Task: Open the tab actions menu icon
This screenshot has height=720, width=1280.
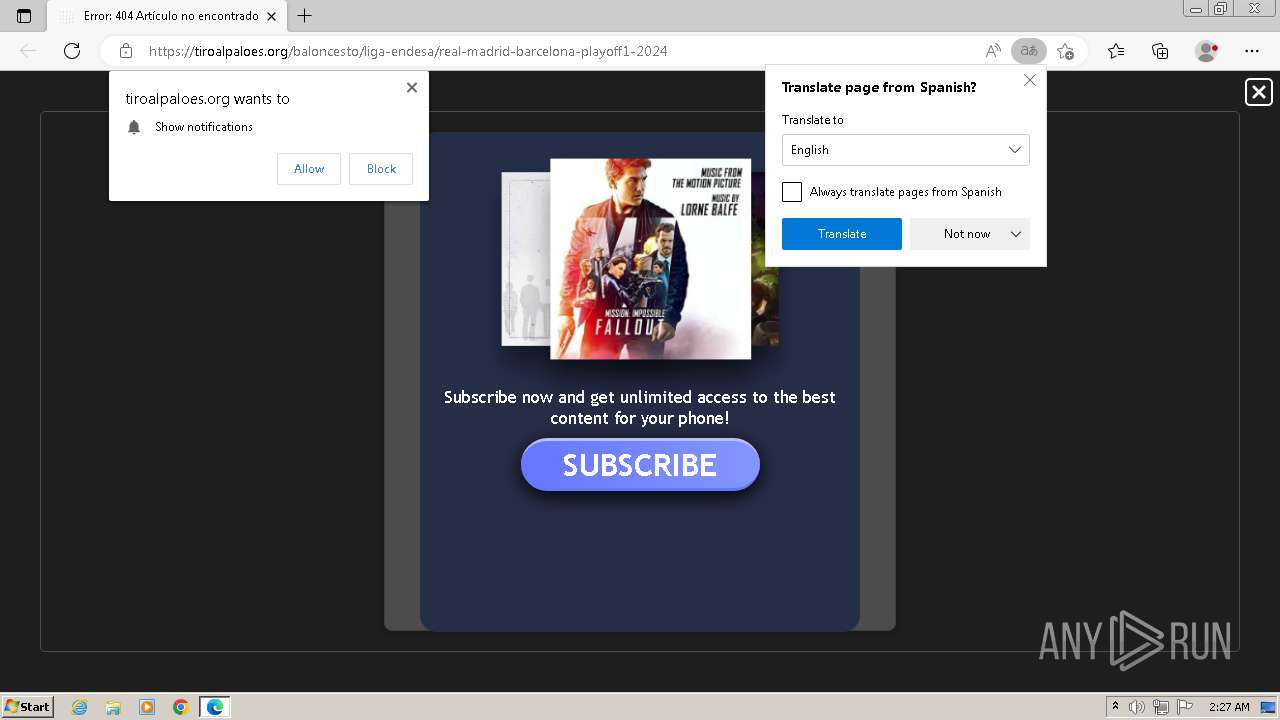Action: pyautogui.click(x=24, y=16)
